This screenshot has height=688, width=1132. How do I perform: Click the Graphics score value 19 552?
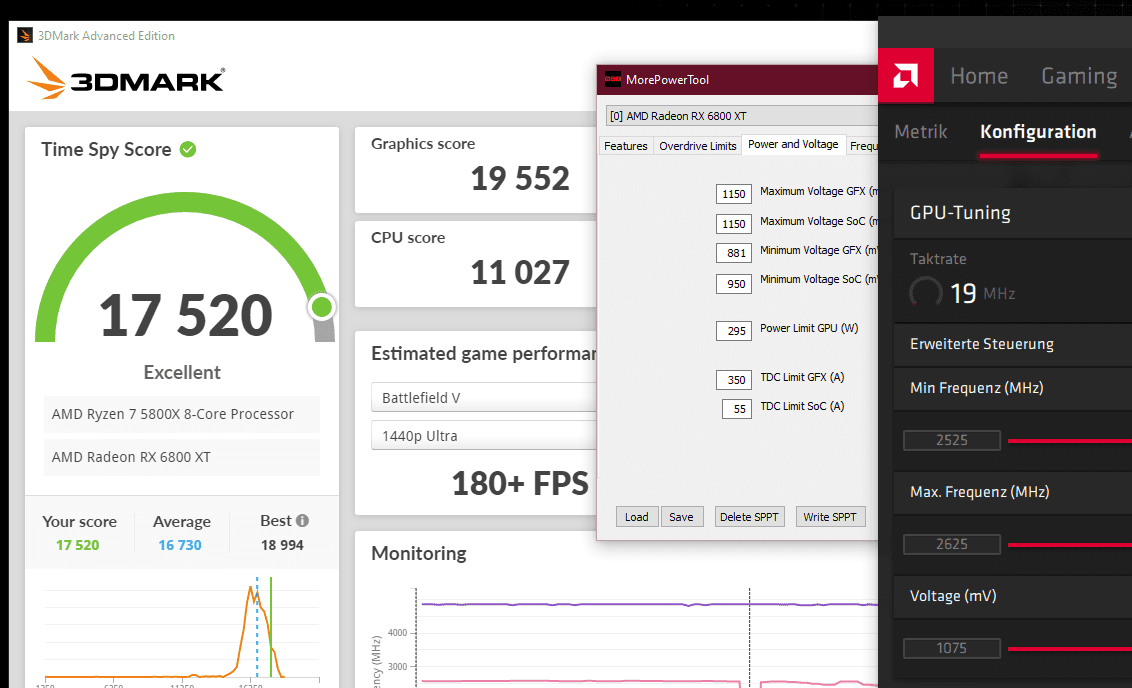tap(520, 178)
